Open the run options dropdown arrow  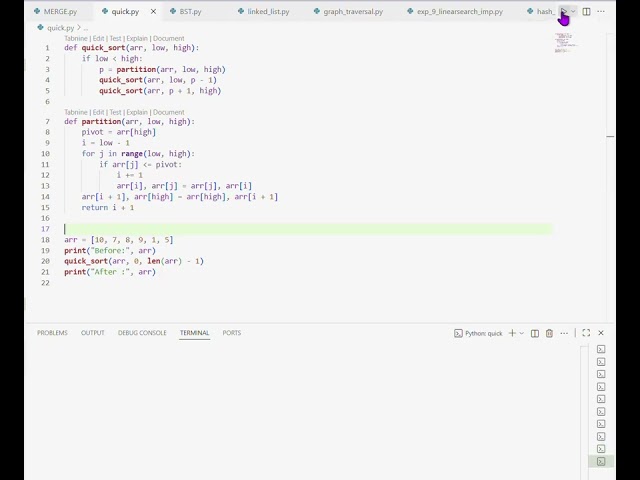574,12
